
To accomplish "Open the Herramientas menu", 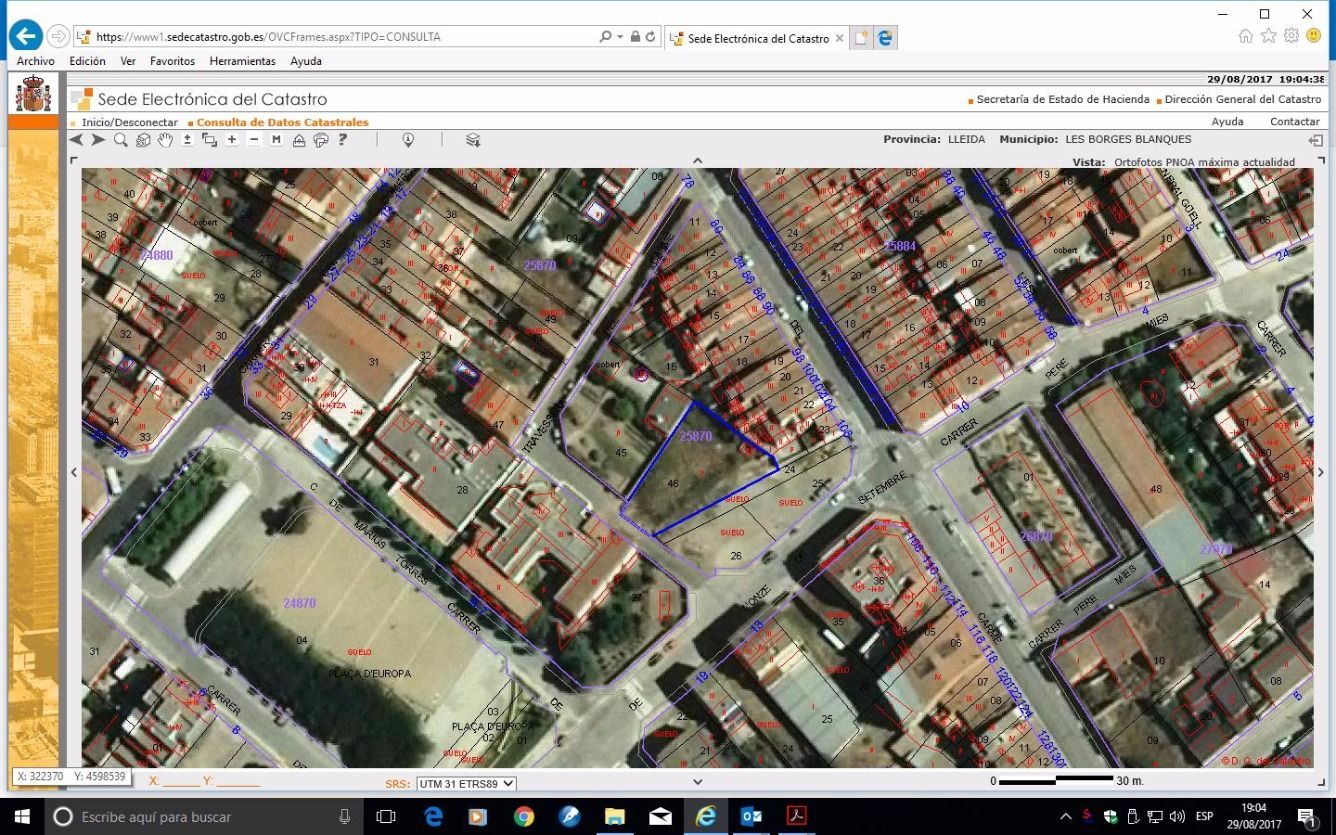I will (x=242, y=61).
